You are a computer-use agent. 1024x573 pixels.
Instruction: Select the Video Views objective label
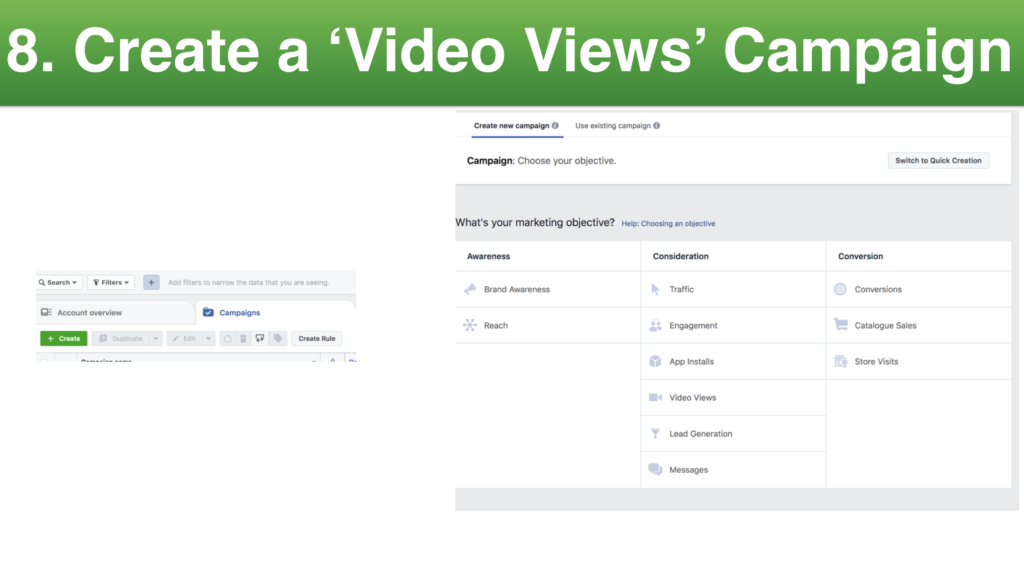(692, 397)
